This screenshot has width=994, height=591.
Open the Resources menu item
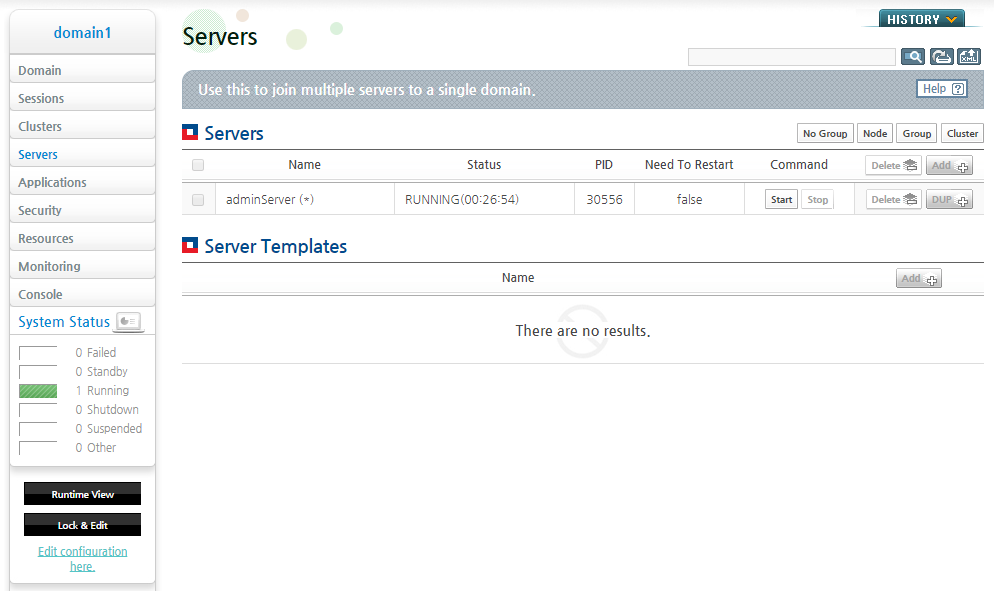pyautogui.click(x=82, y=238)
